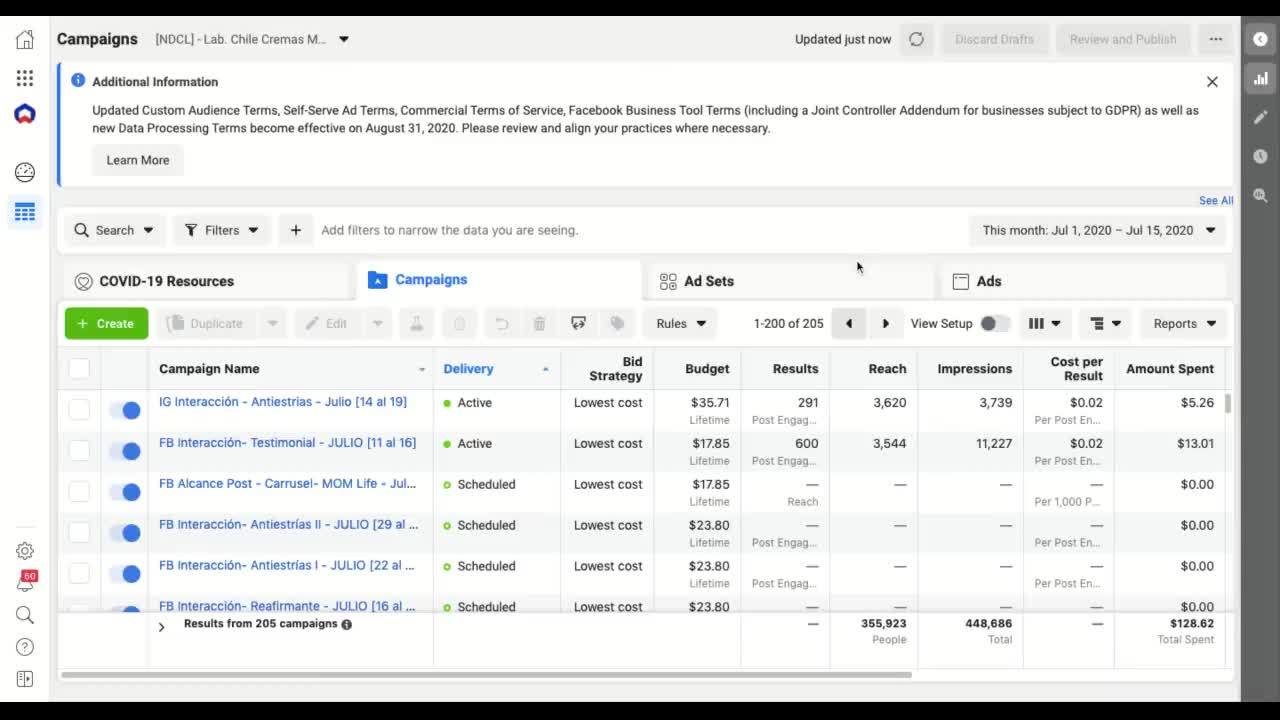1280x720 pixels.
Task: Toggle off the IG Interacción Antiestrias campaign
Action: click(125, 410)
